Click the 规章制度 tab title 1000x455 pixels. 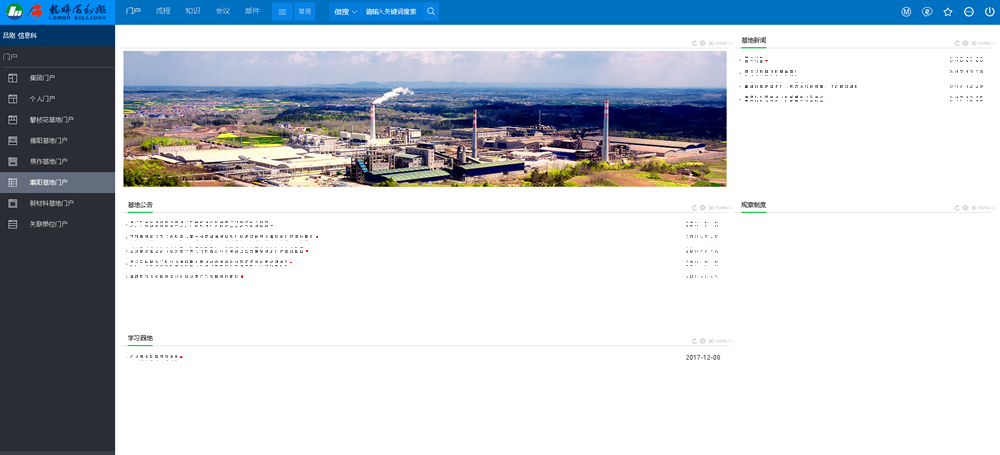pyautogui.click(x=753, y=205)
